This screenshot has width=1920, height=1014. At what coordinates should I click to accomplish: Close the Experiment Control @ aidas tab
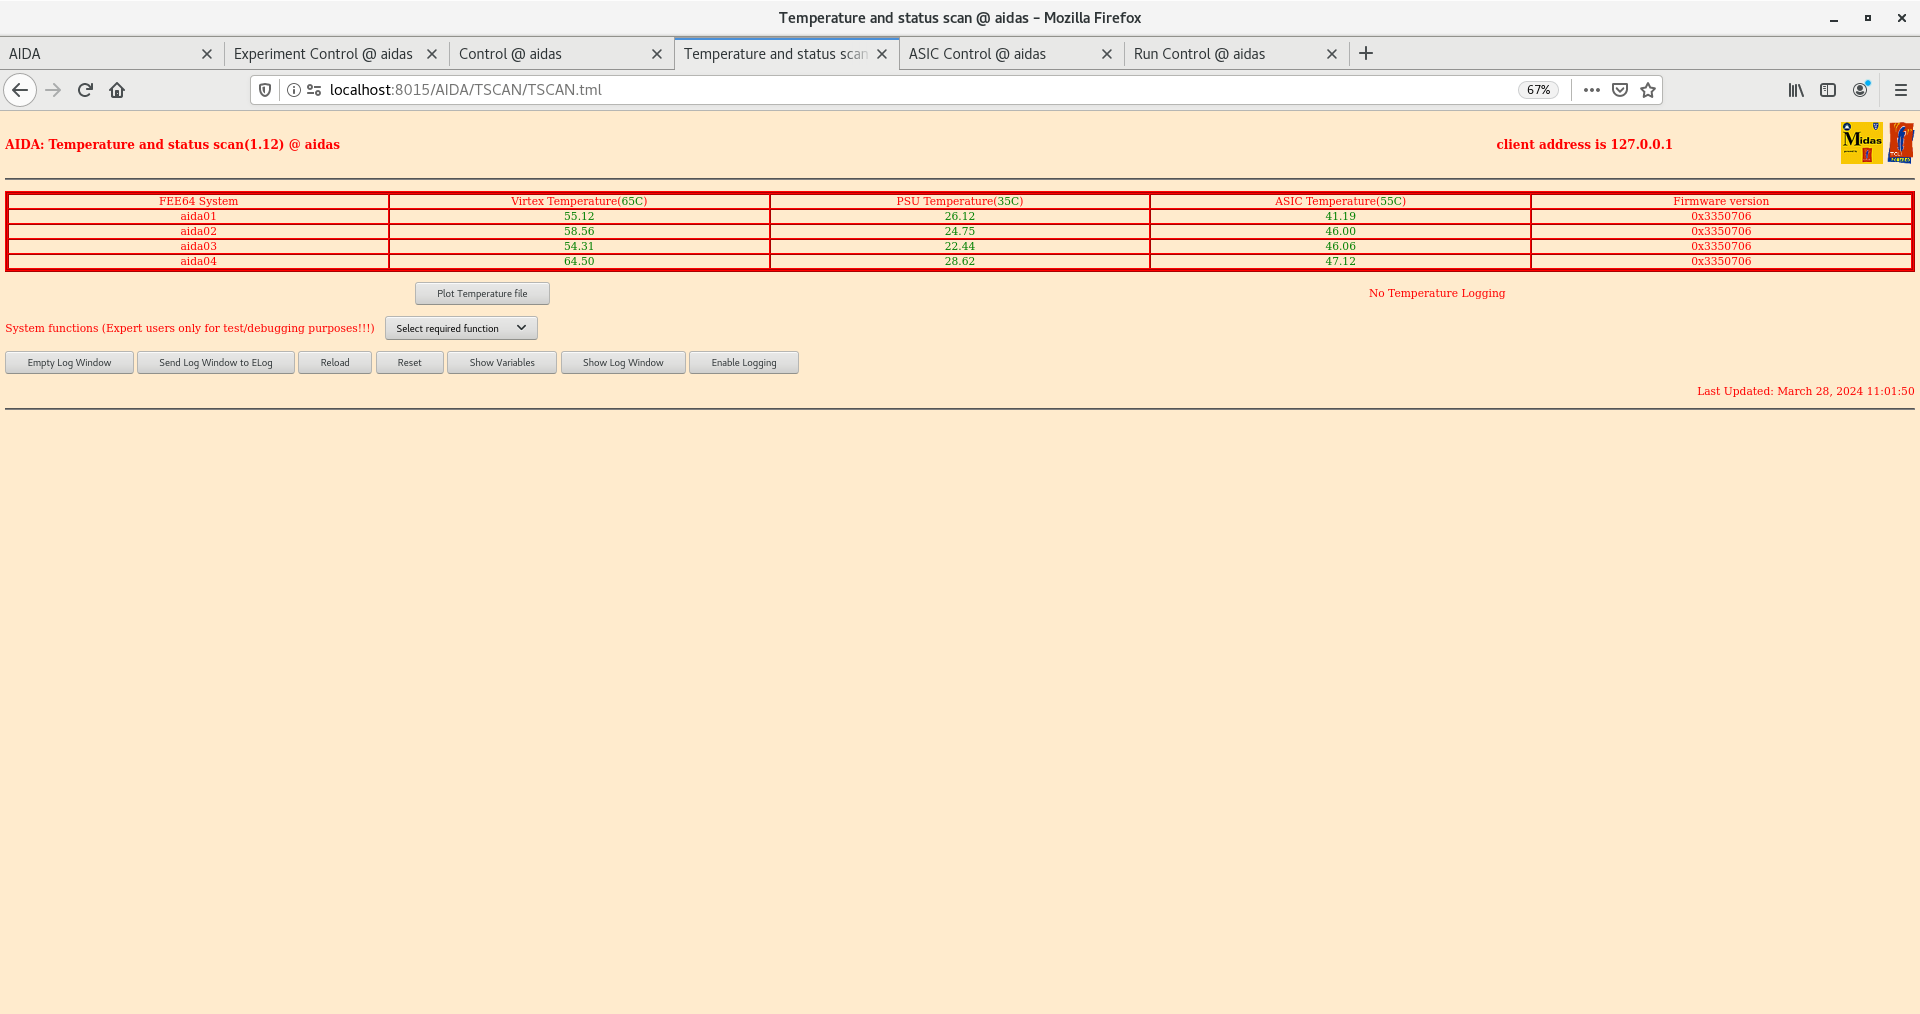pyautogui.click(x=432, y=54)
